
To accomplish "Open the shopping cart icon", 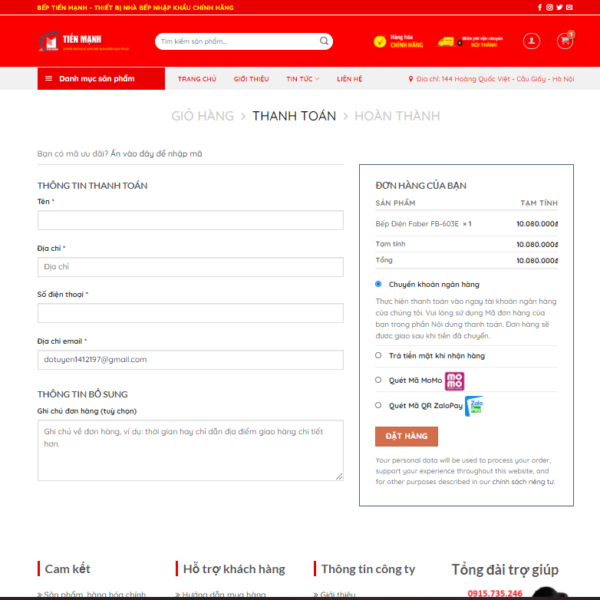I will click(565, 41).
